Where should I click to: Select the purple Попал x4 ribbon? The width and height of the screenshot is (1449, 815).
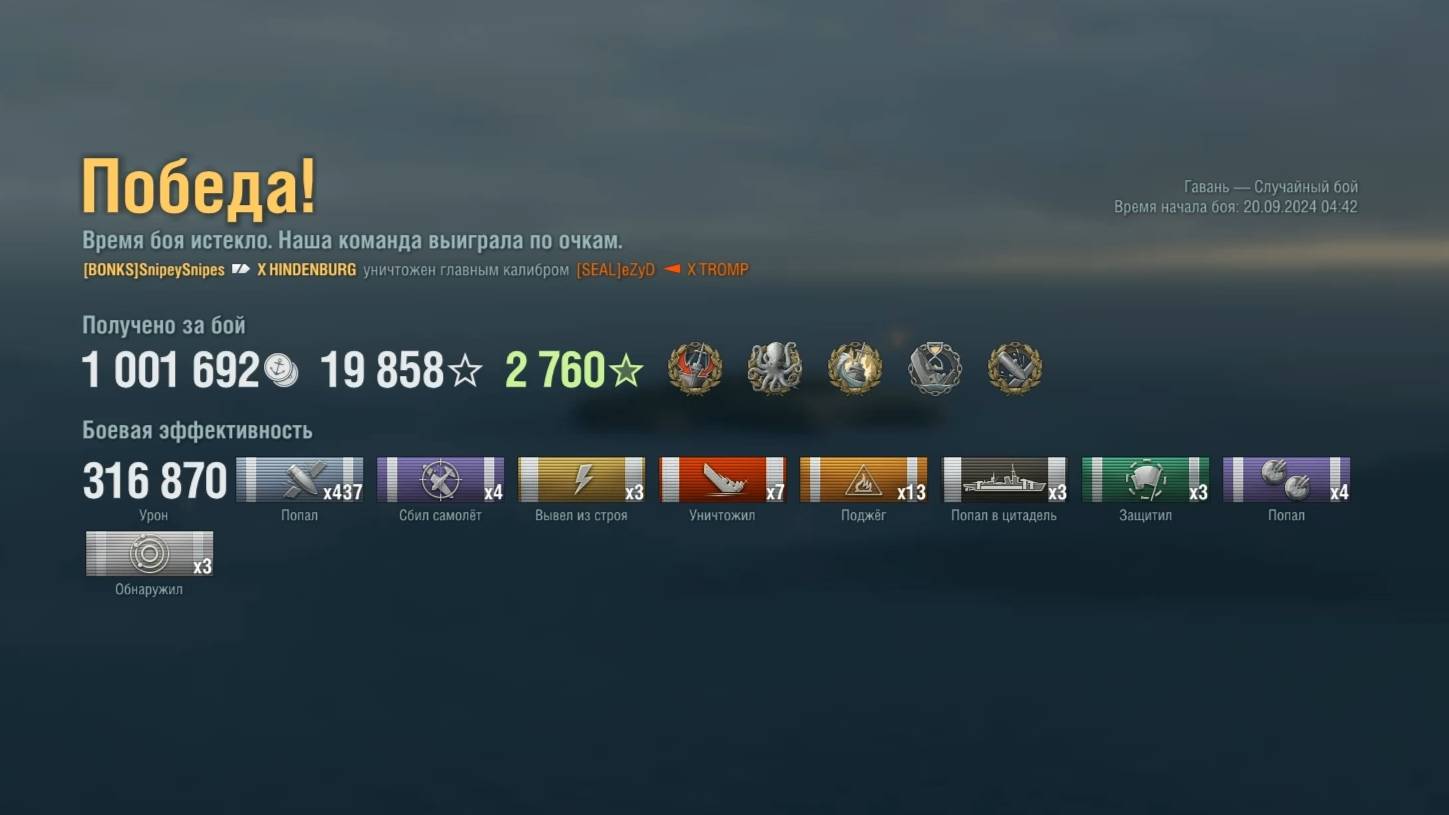[x=1286, y=480]
